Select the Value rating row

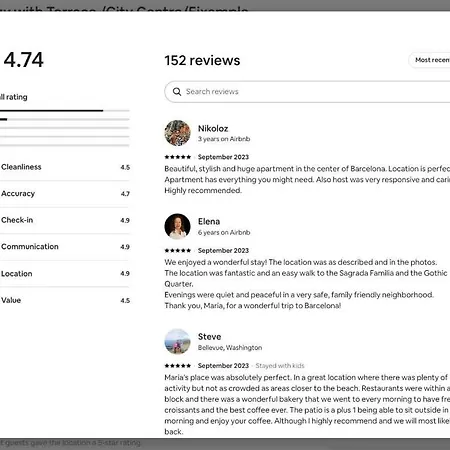pos(65,300)
